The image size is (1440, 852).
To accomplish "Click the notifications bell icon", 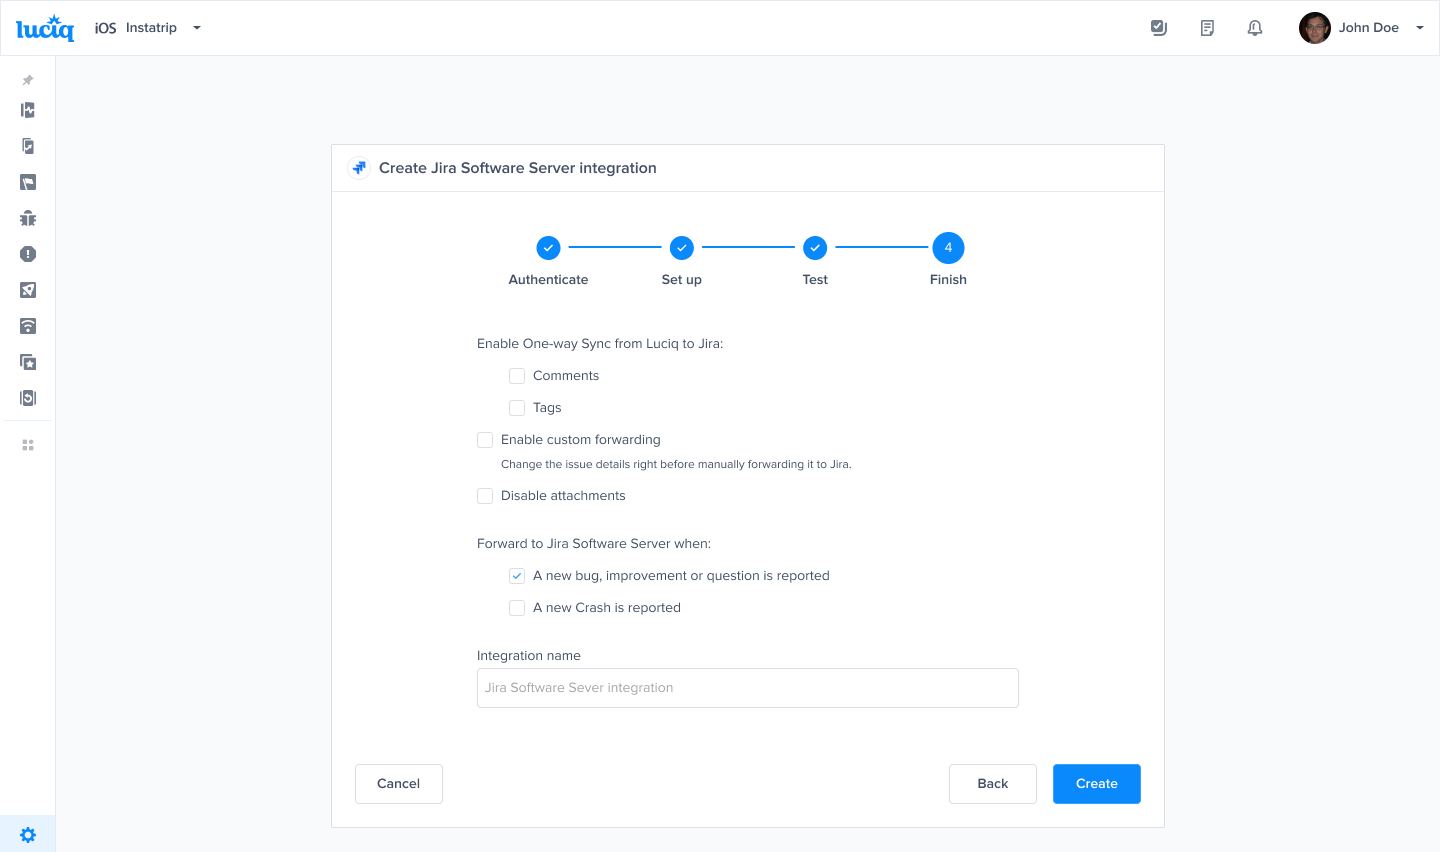I will tap(1255, 27).
